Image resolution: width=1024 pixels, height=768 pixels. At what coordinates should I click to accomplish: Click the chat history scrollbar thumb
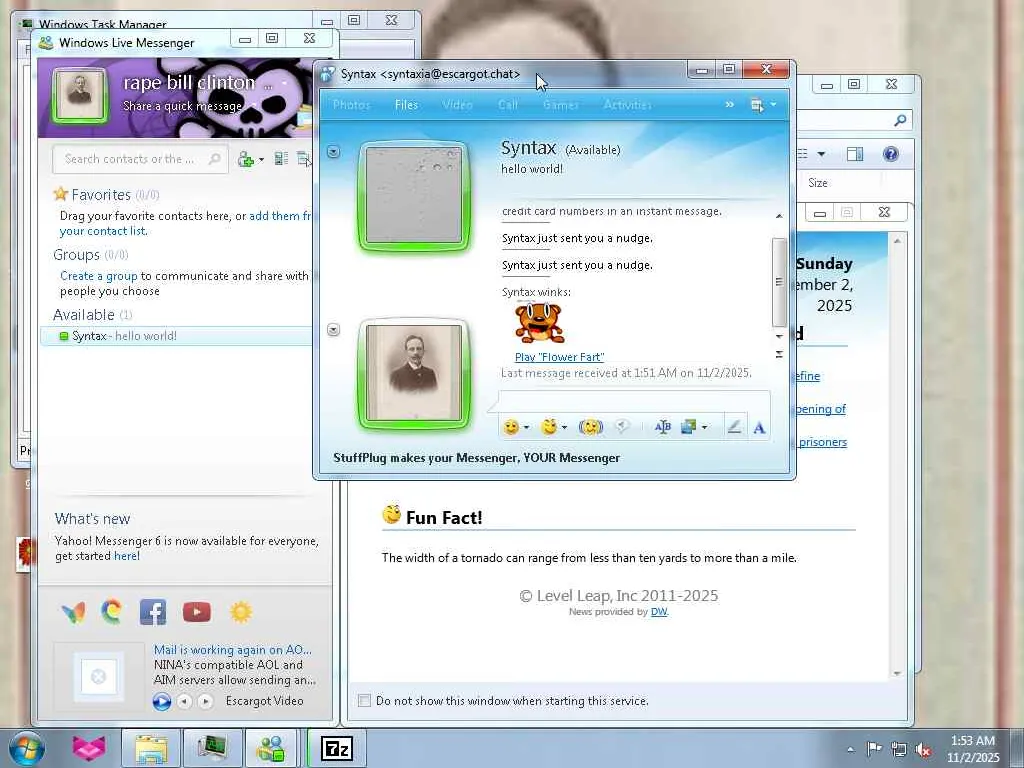pos(778,282)
